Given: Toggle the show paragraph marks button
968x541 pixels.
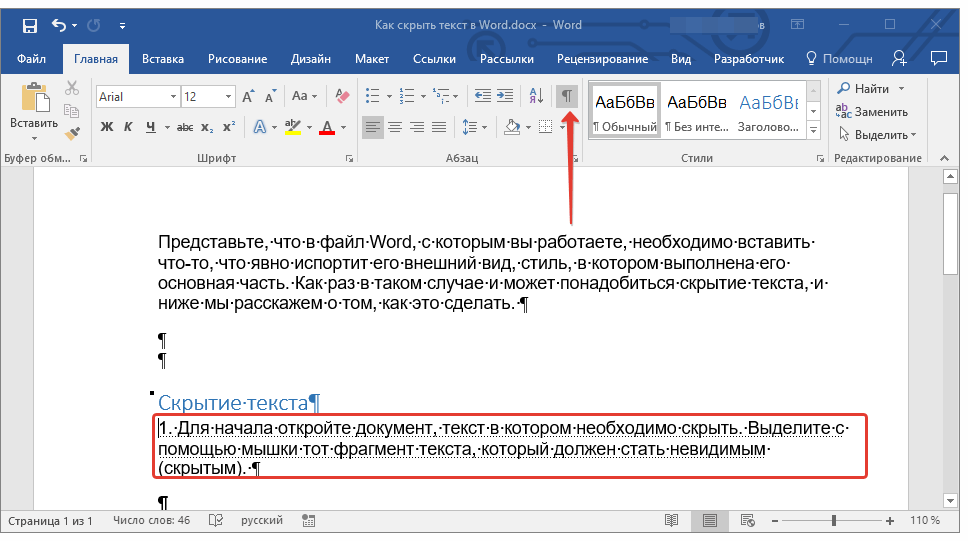Looking at the screenshot, I should [x=567, y=96].
